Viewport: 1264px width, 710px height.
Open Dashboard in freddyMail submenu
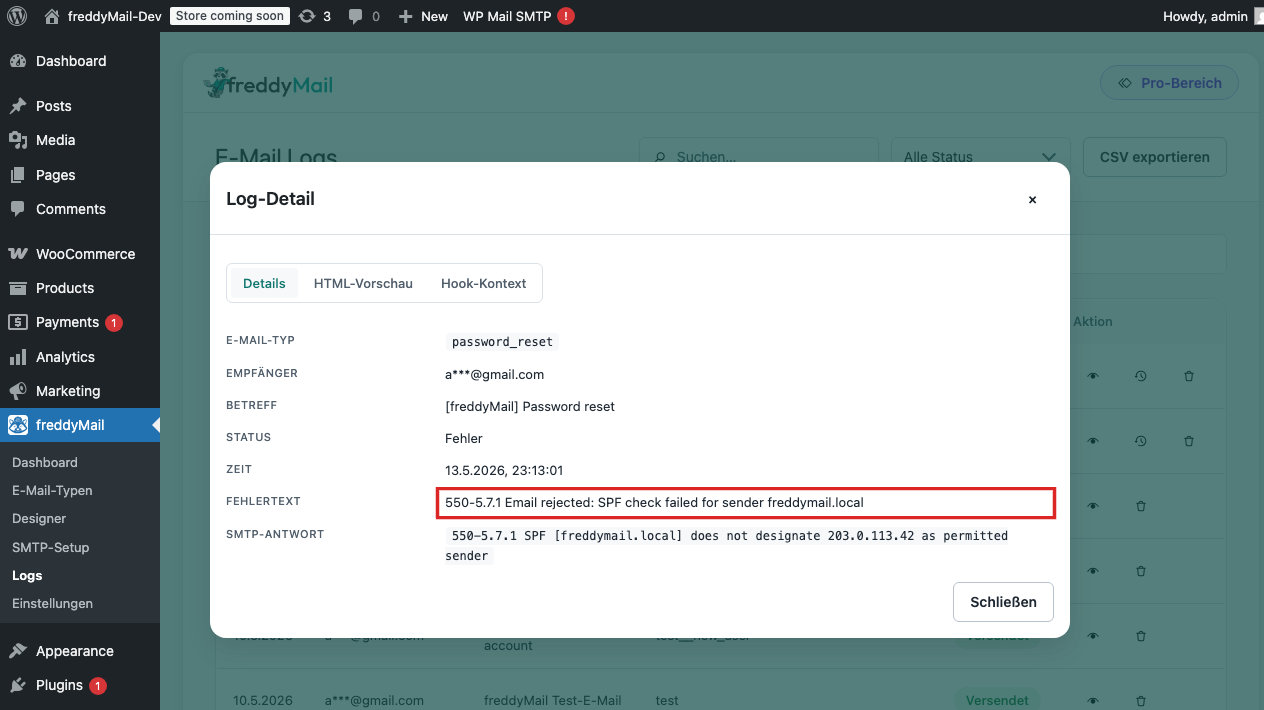[44, 463]
